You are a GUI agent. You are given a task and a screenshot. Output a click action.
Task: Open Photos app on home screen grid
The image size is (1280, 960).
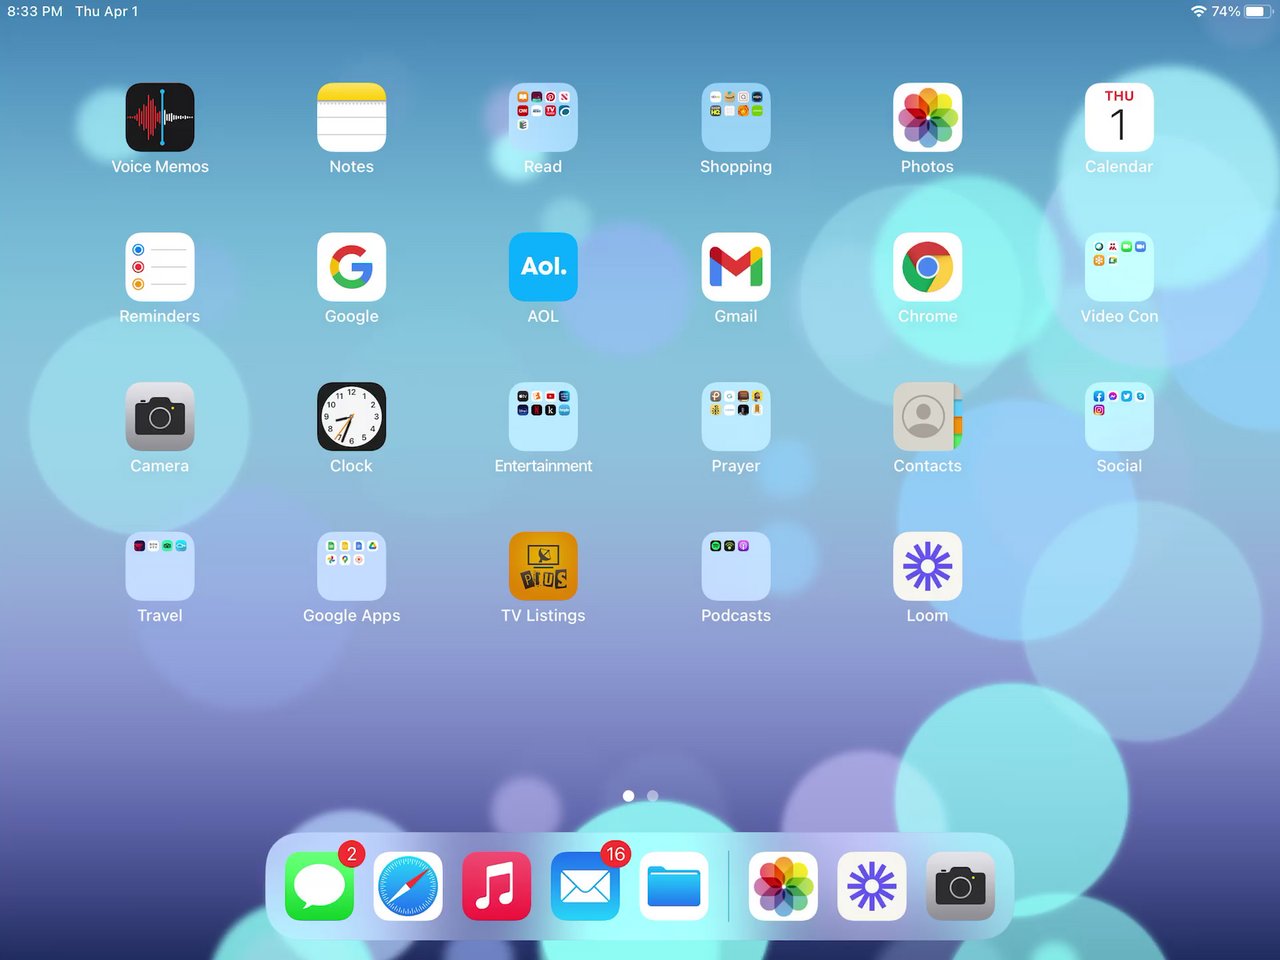pos(927,117)
